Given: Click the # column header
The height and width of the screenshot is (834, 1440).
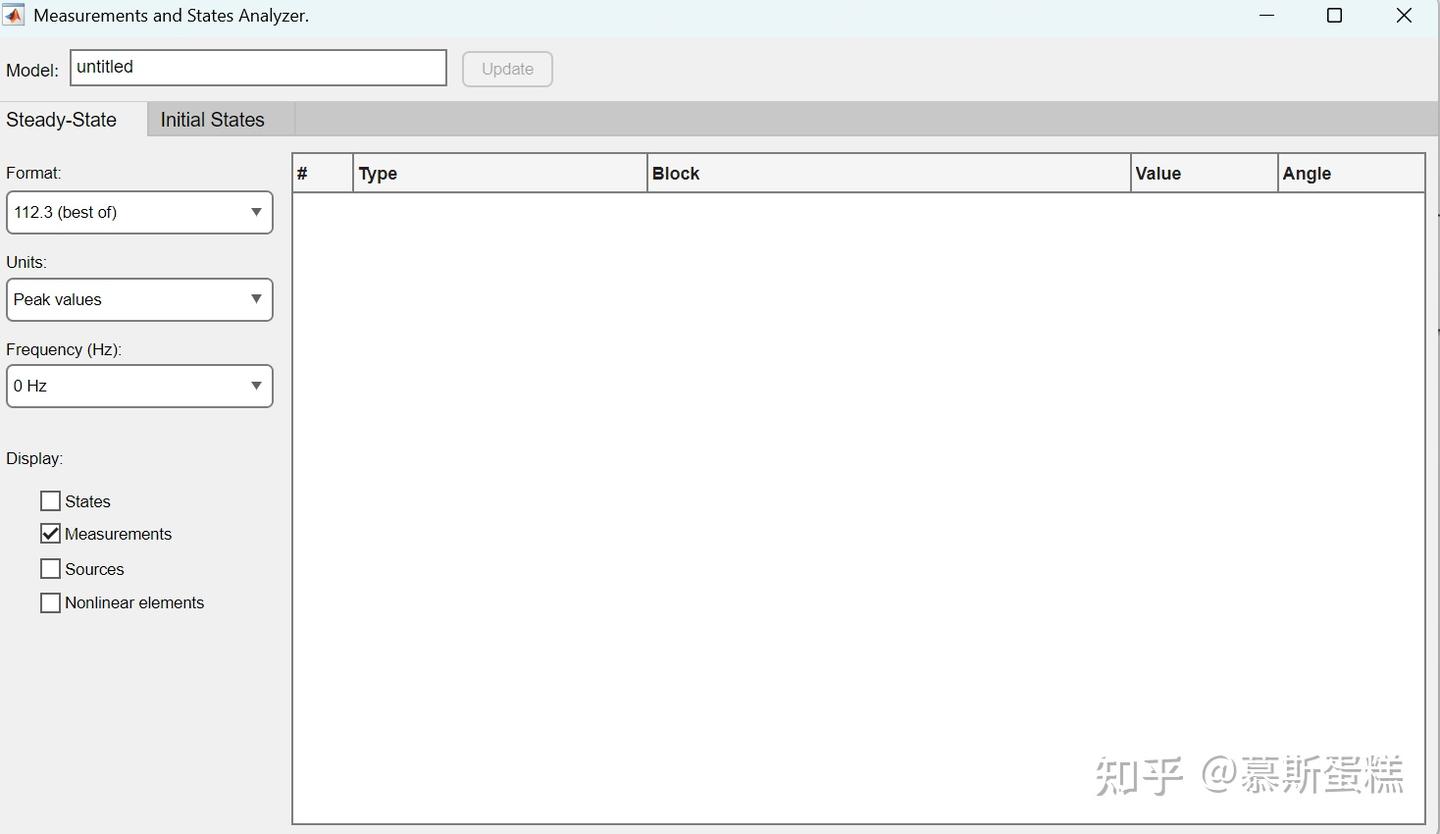Looking at the screenshot, I should pos(323,173).
